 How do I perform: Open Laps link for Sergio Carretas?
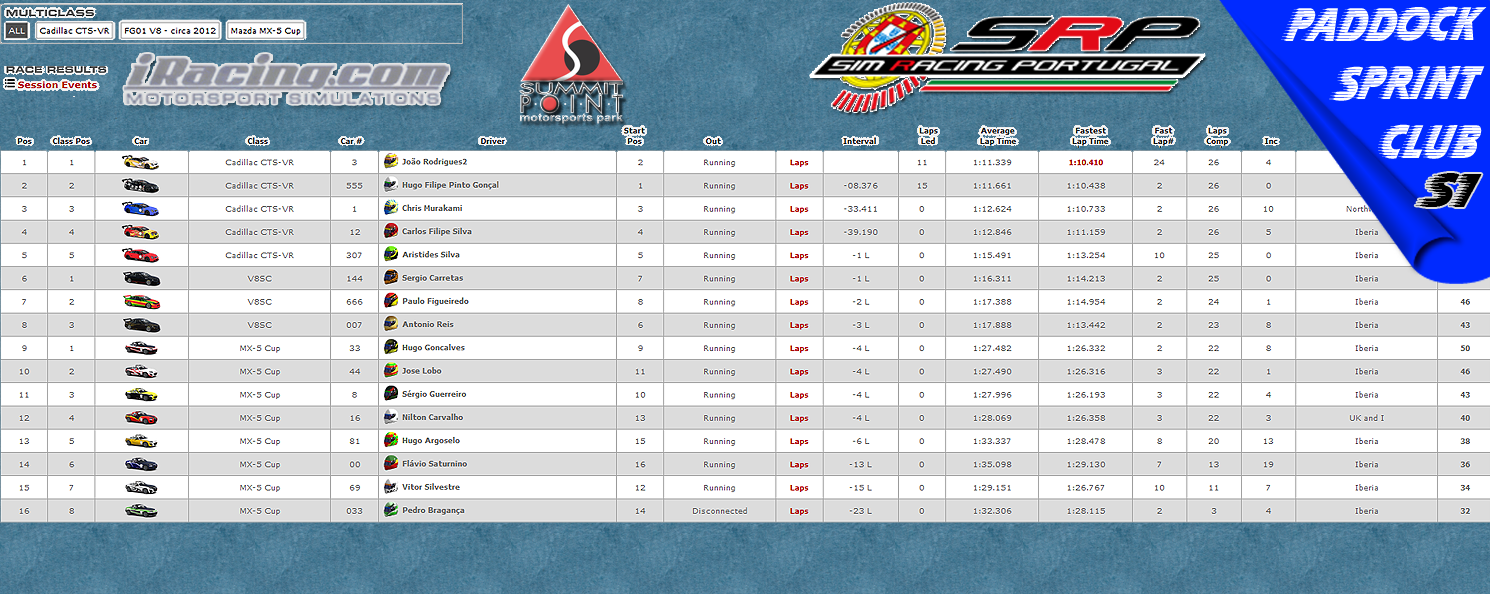click(799, 279)
